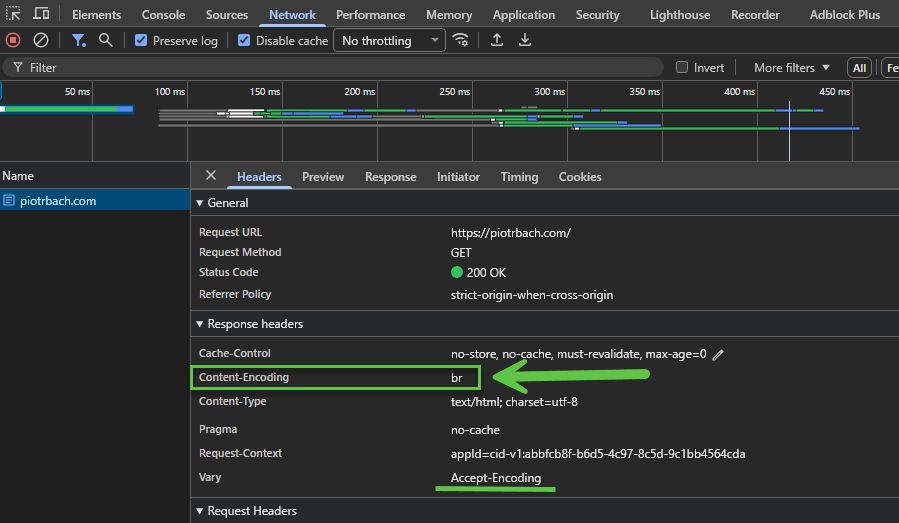
Task: Click the https://piotrbach.com/ Request URL value
Action: point(510,233)
